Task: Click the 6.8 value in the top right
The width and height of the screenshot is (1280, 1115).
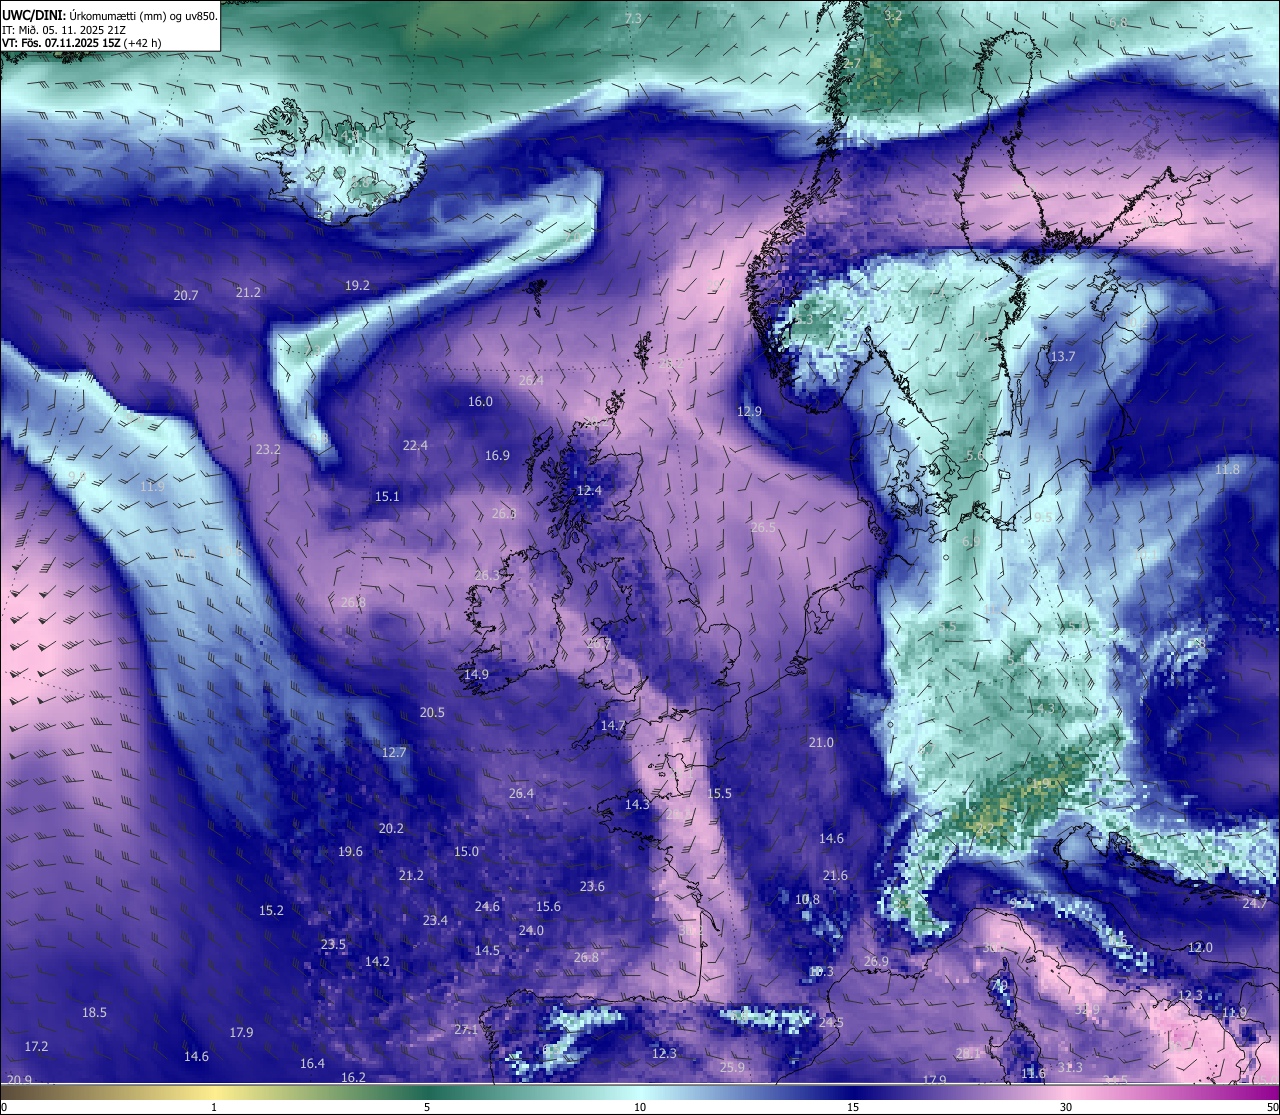Action: [1118, 22]
